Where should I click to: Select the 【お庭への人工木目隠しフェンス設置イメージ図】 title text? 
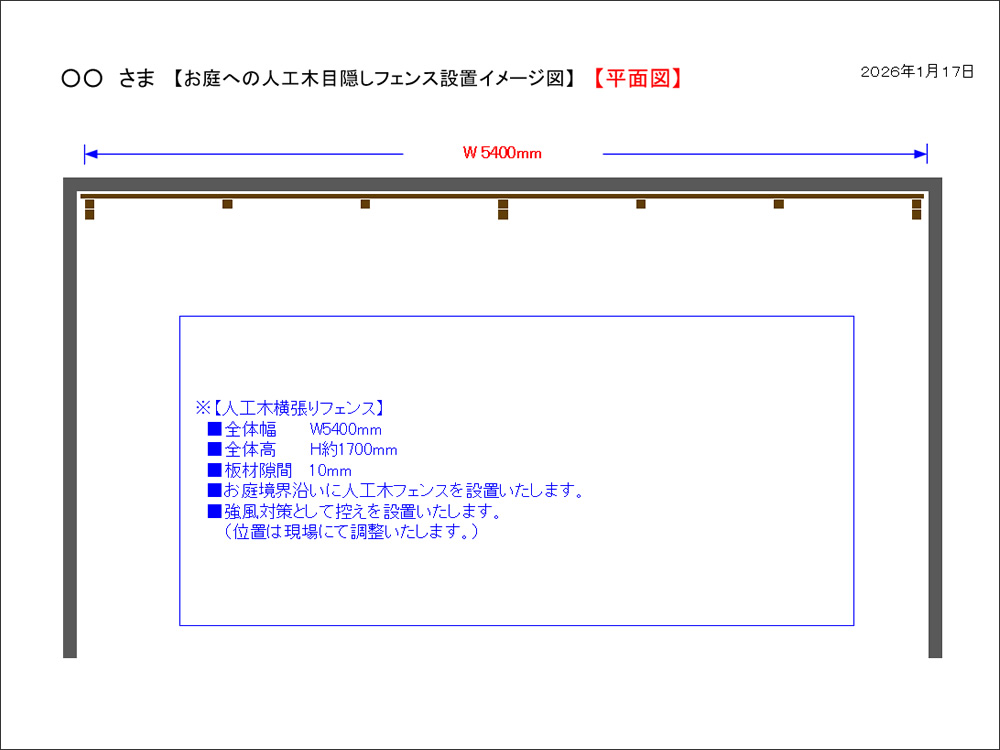click(374, 78)
